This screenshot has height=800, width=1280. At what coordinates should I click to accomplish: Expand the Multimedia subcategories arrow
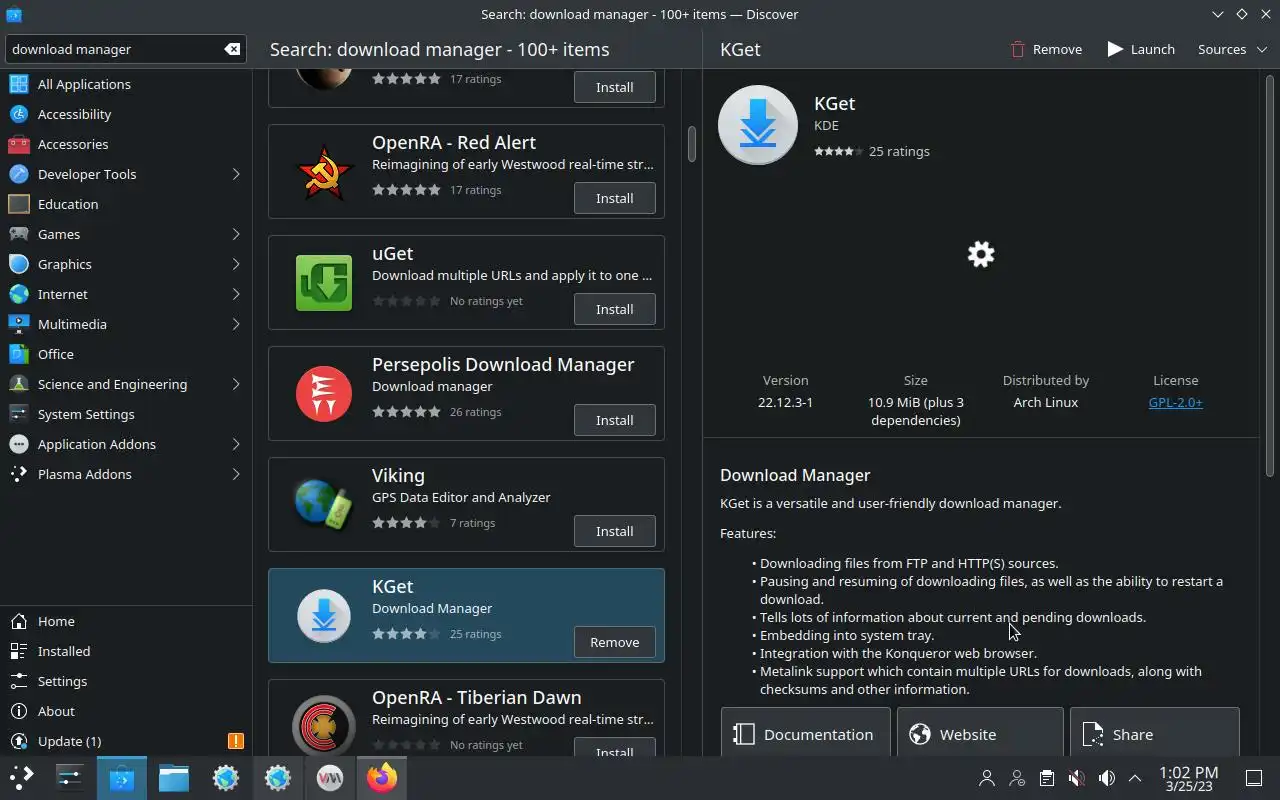(x=236, y=324)
